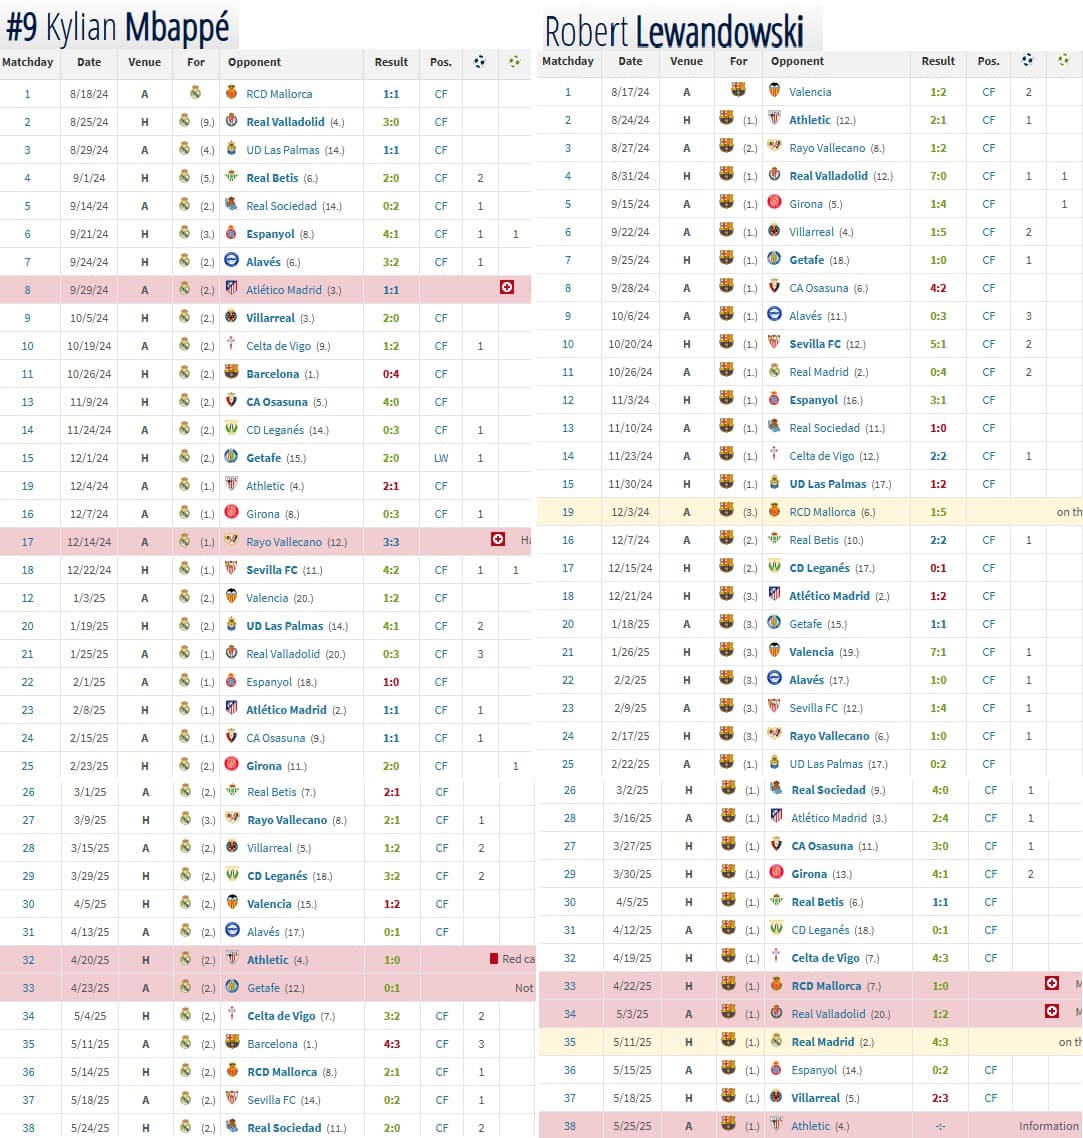The width and height of the screenshot is (1083, 1138).
Task: Open the Sevilla FC opponent link in Lewandowski's matchday 10 row
Action: click(814, 344)
